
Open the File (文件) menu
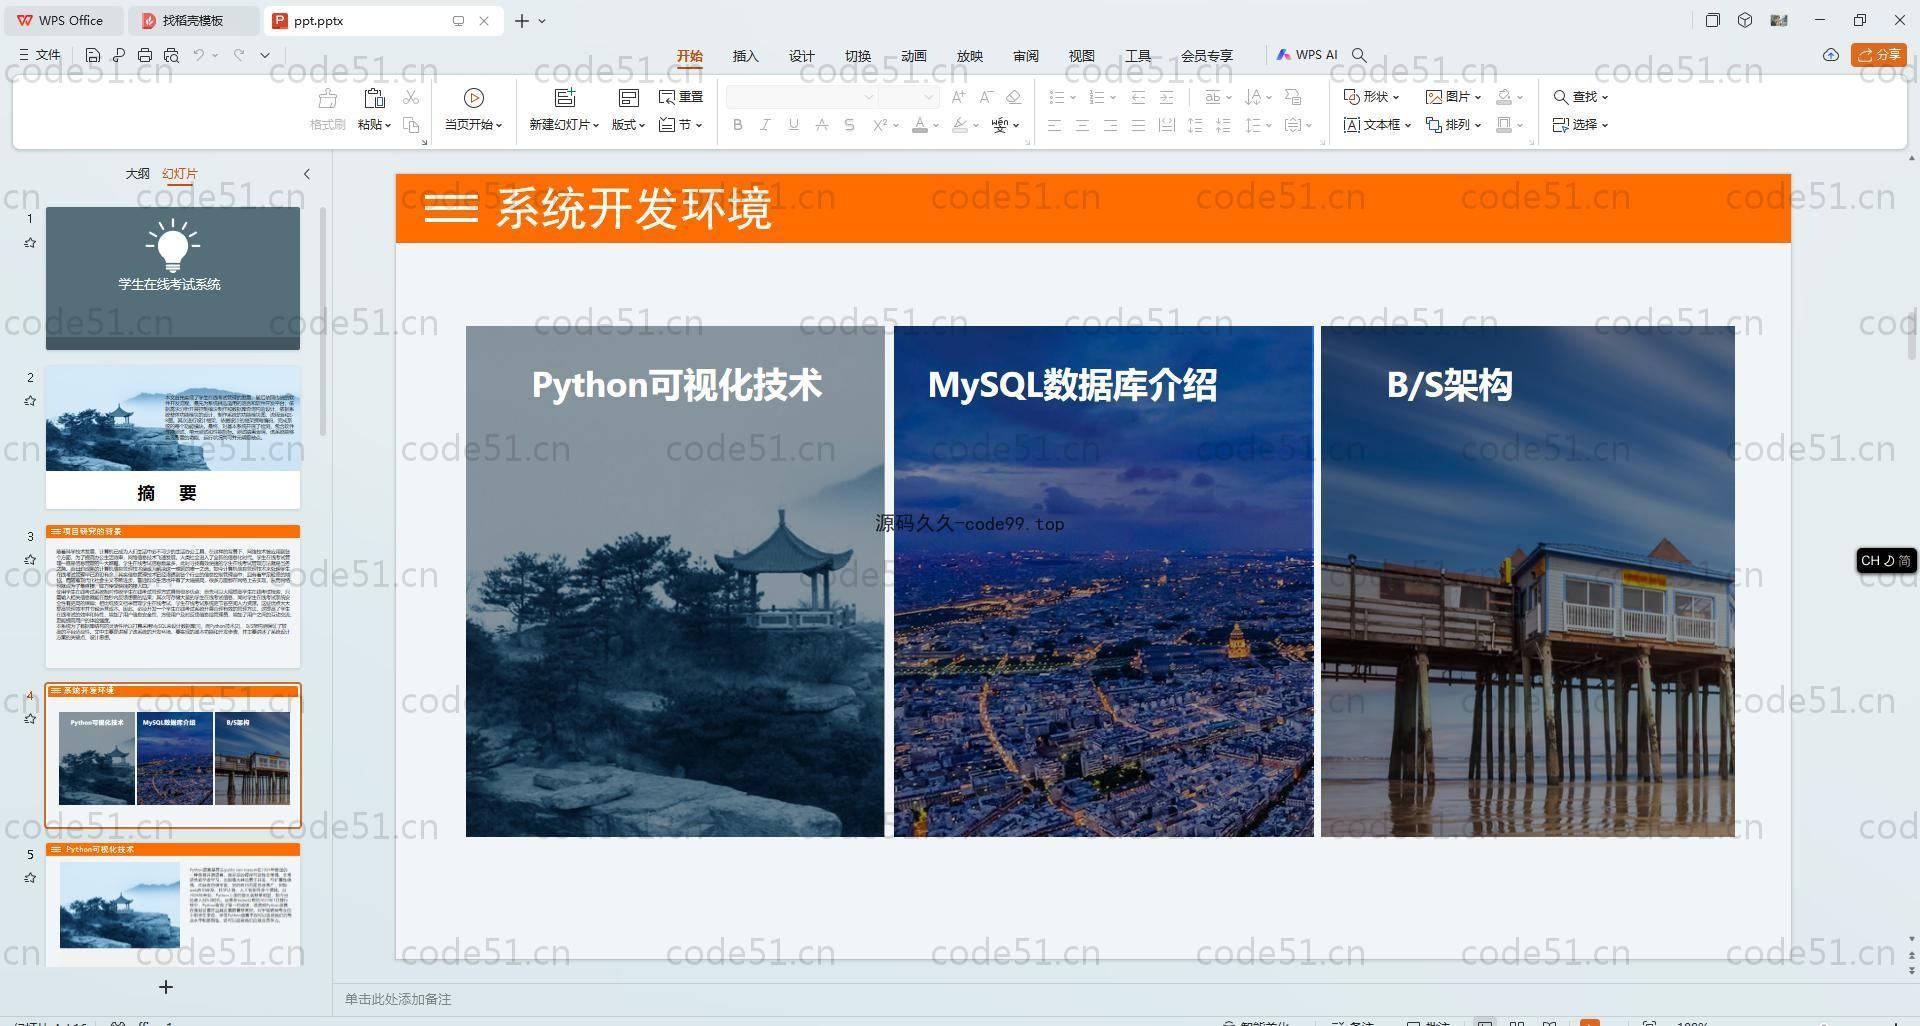click(x=40, y=55)
